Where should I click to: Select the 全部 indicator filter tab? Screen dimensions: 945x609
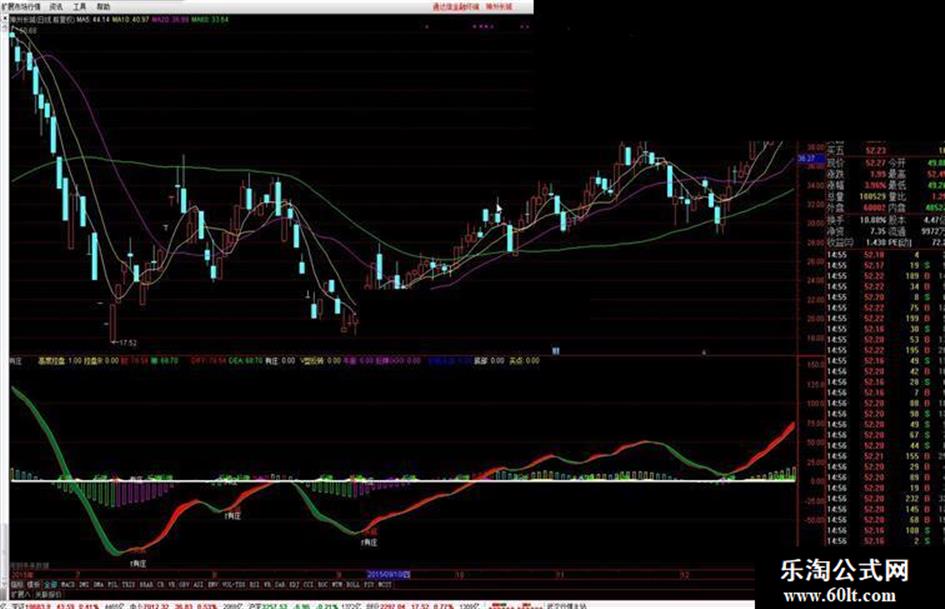tap(51, 585)
